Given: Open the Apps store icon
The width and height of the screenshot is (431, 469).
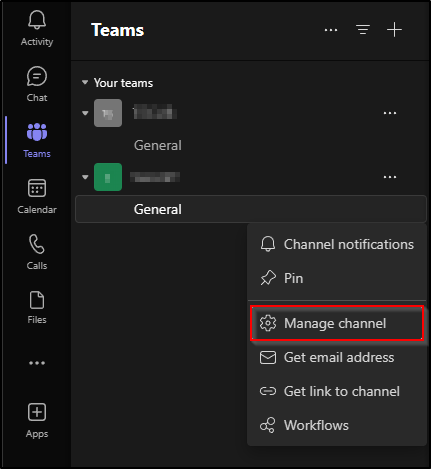Looking at the screenshot, I should pyautogui.click(x=37, y=420).
